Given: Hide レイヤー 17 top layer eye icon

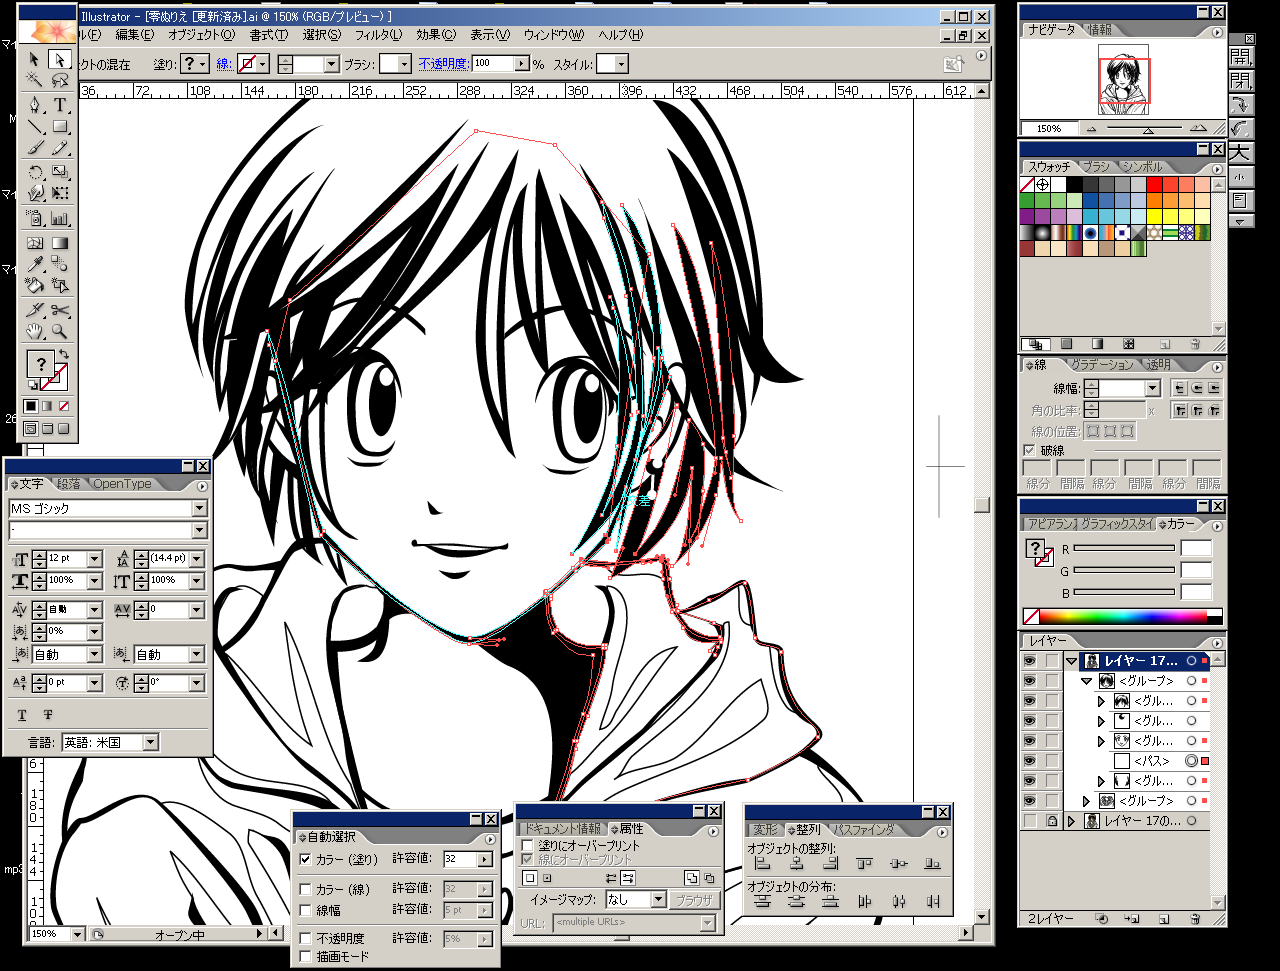Looking at the screenshot, I should pyautogui.click(x=1029, y=661).
